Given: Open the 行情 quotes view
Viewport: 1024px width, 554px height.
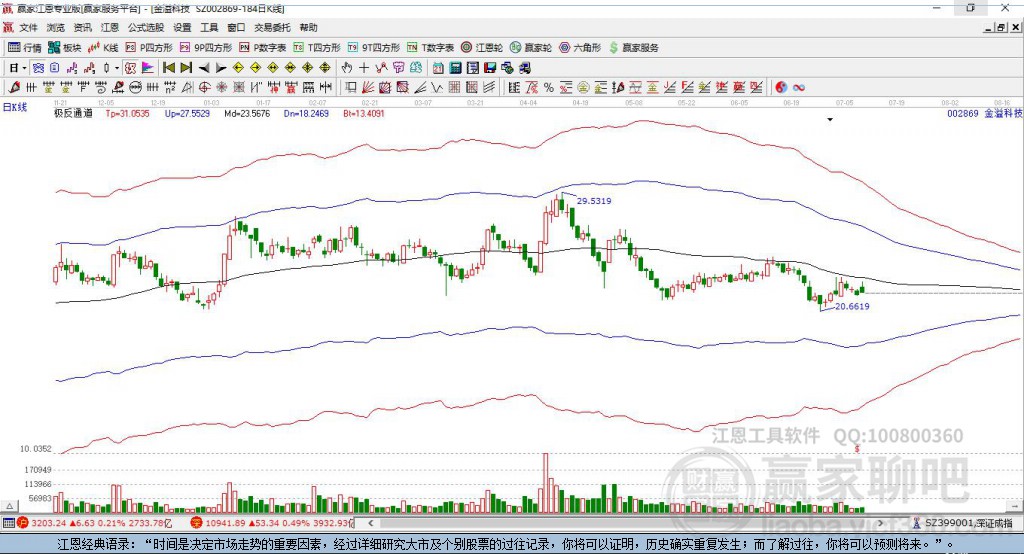Looking at the screenshot, I should pyautogui.click(x=24, y=48).
